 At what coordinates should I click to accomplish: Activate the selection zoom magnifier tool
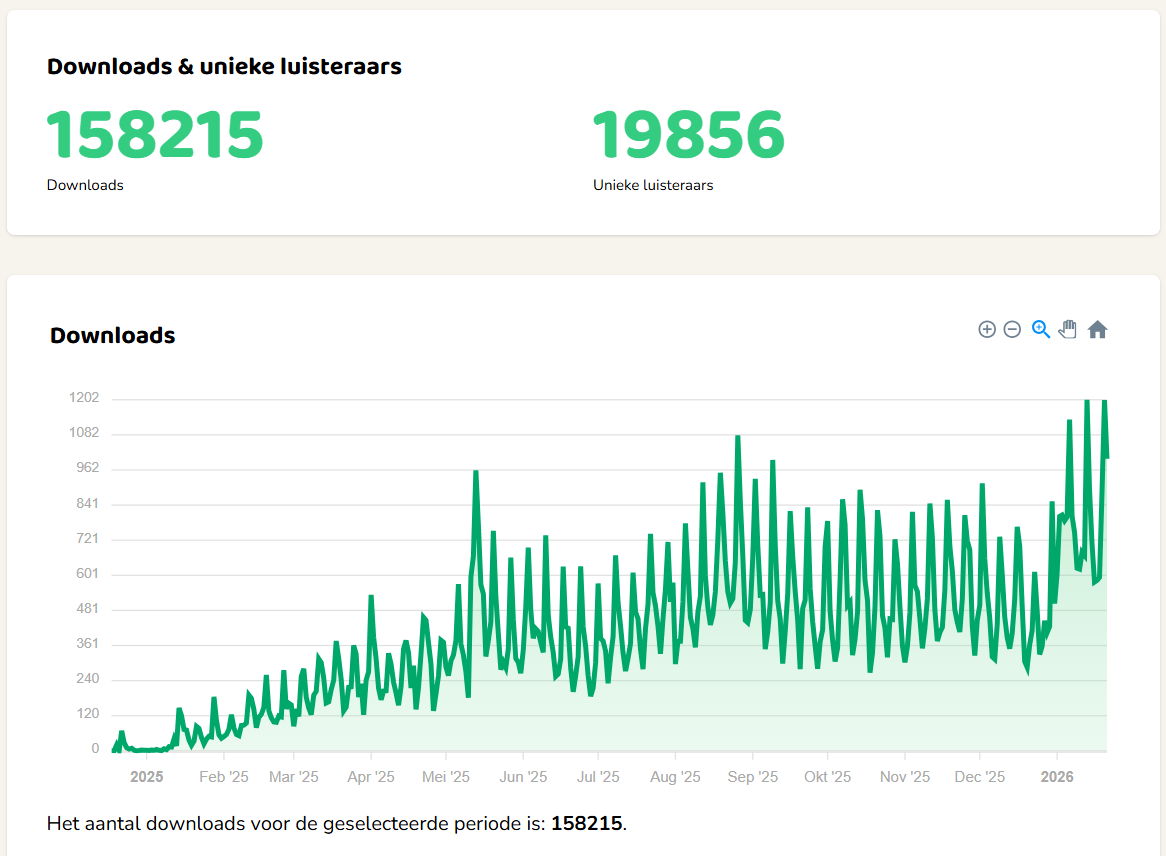pos(1041,329)
